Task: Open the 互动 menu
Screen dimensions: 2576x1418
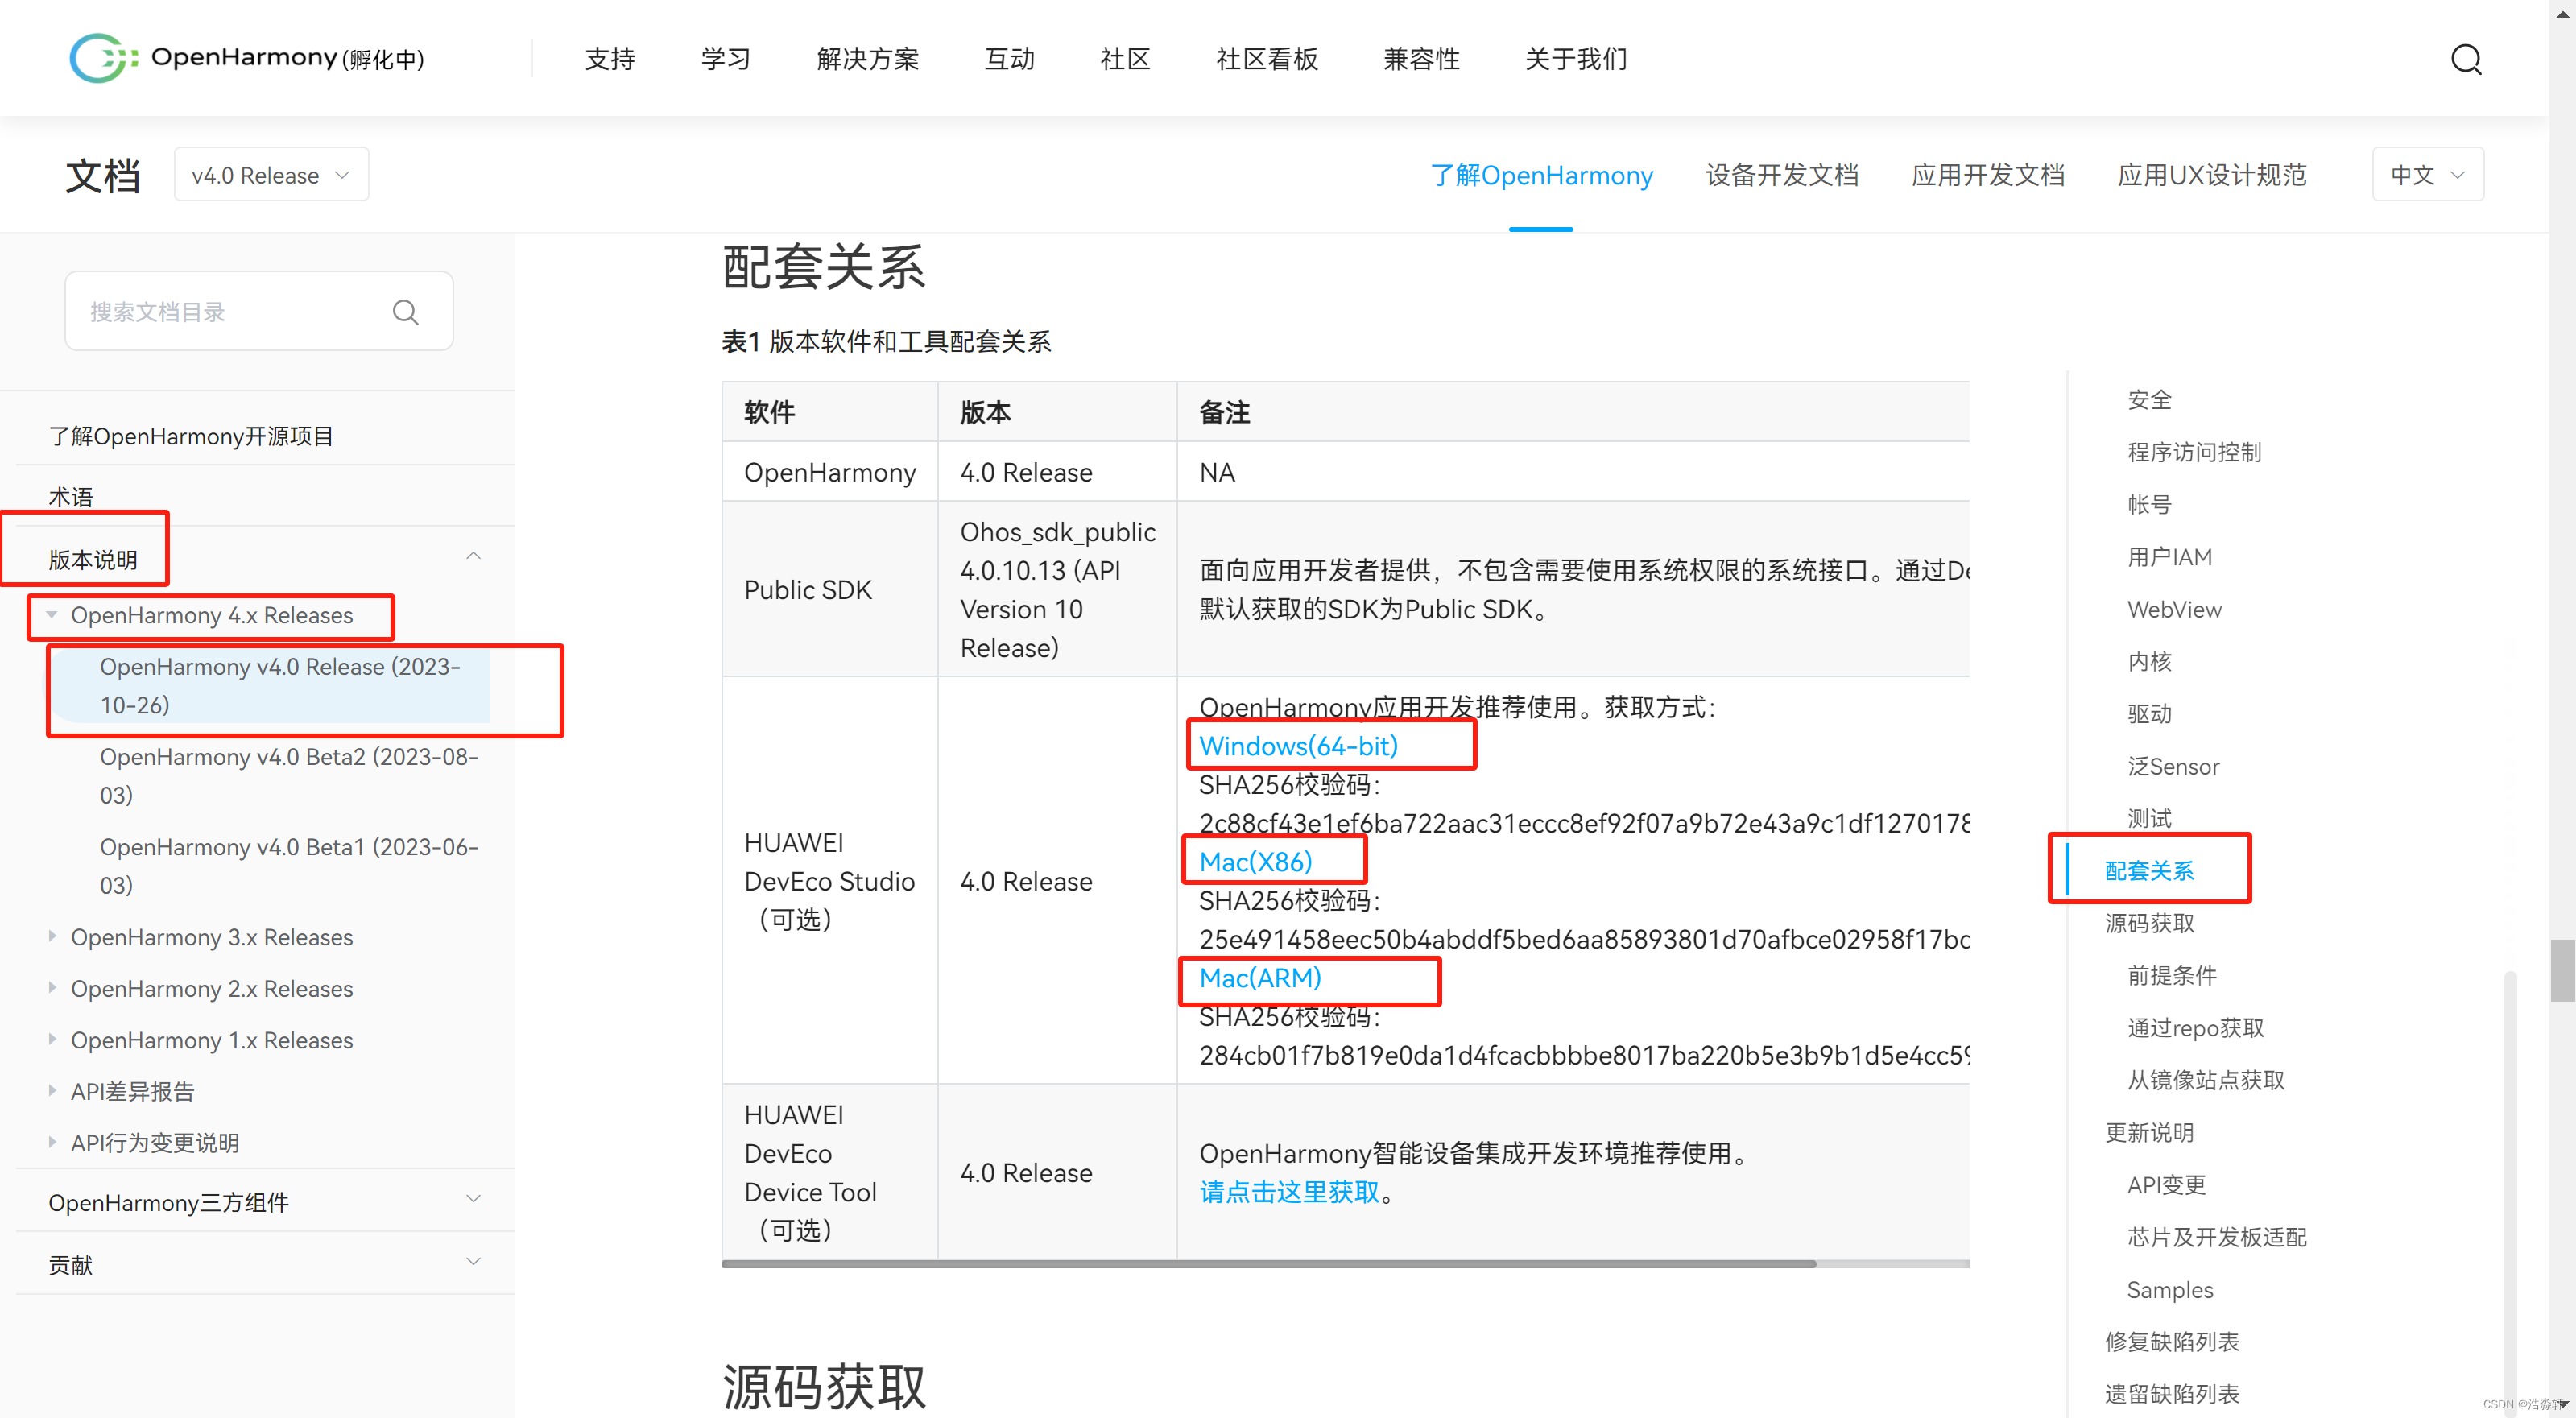Action: (x=1010, y=59)
